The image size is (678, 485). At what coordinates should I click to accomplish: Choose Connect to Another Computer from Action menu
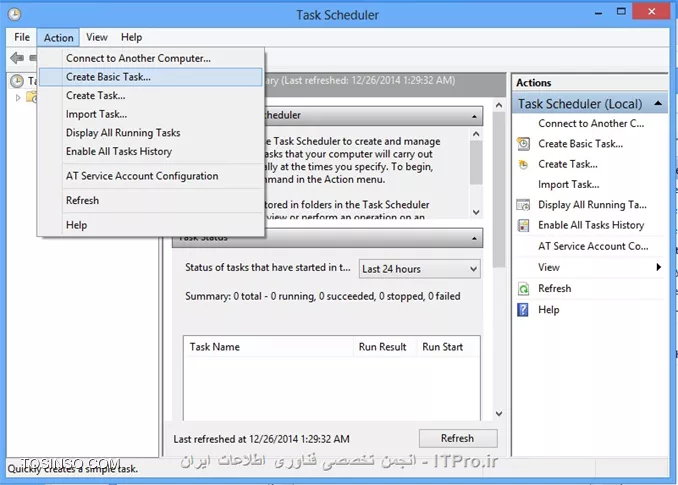pyautogui.click(x=150, y=58)
